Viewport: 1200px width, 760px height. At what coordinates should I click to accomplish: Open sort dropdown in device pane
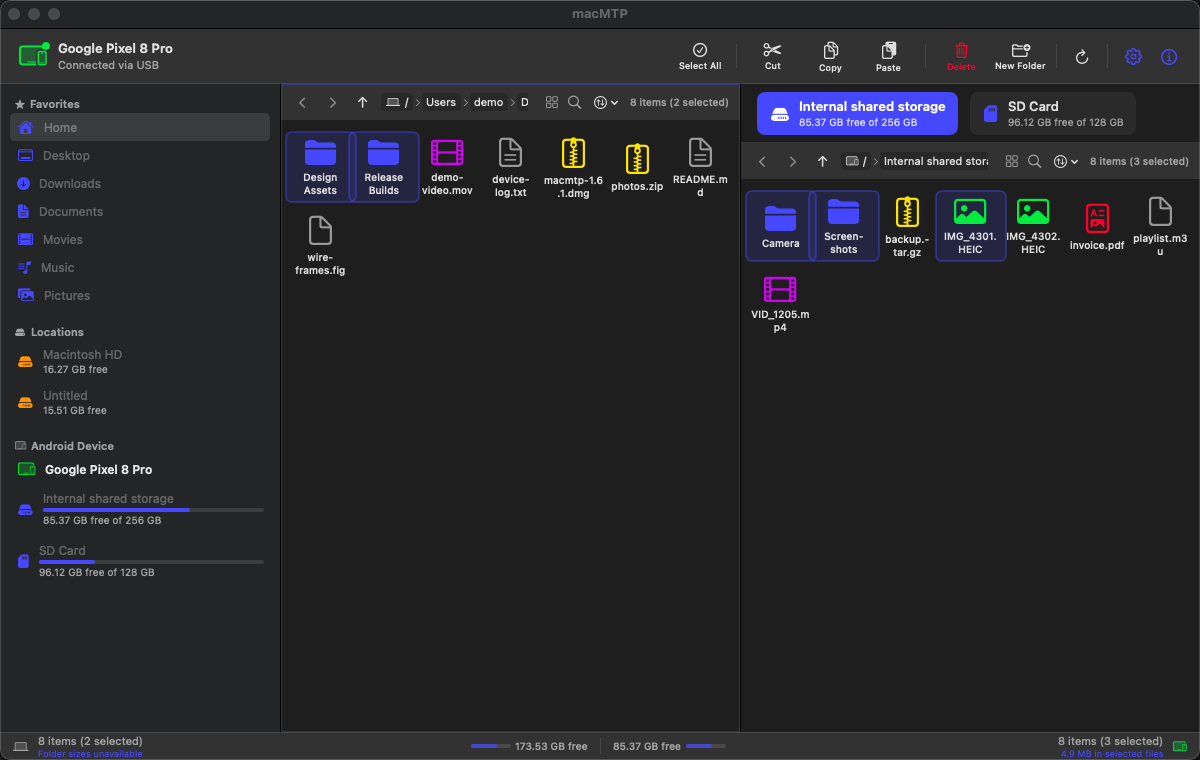(1066, 161)
